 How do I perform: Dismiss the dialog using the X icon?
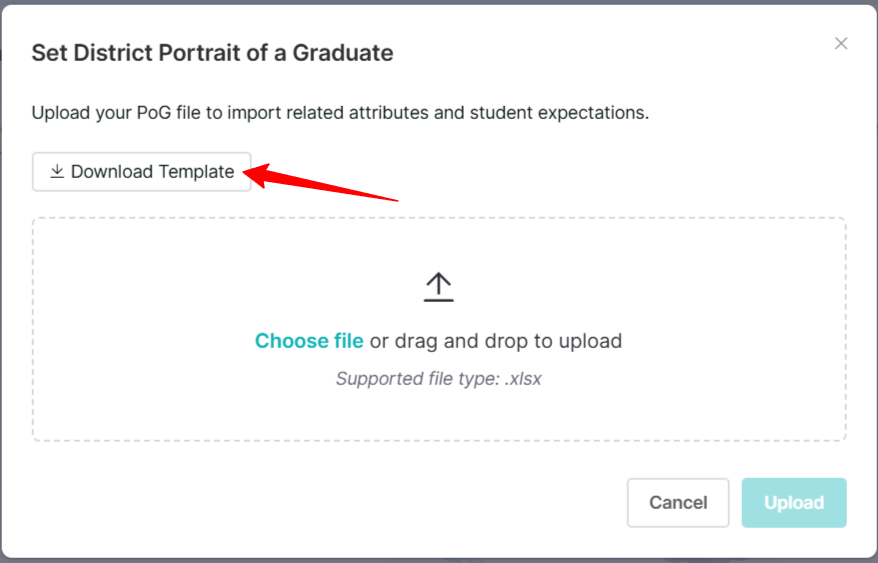[840, 43]
